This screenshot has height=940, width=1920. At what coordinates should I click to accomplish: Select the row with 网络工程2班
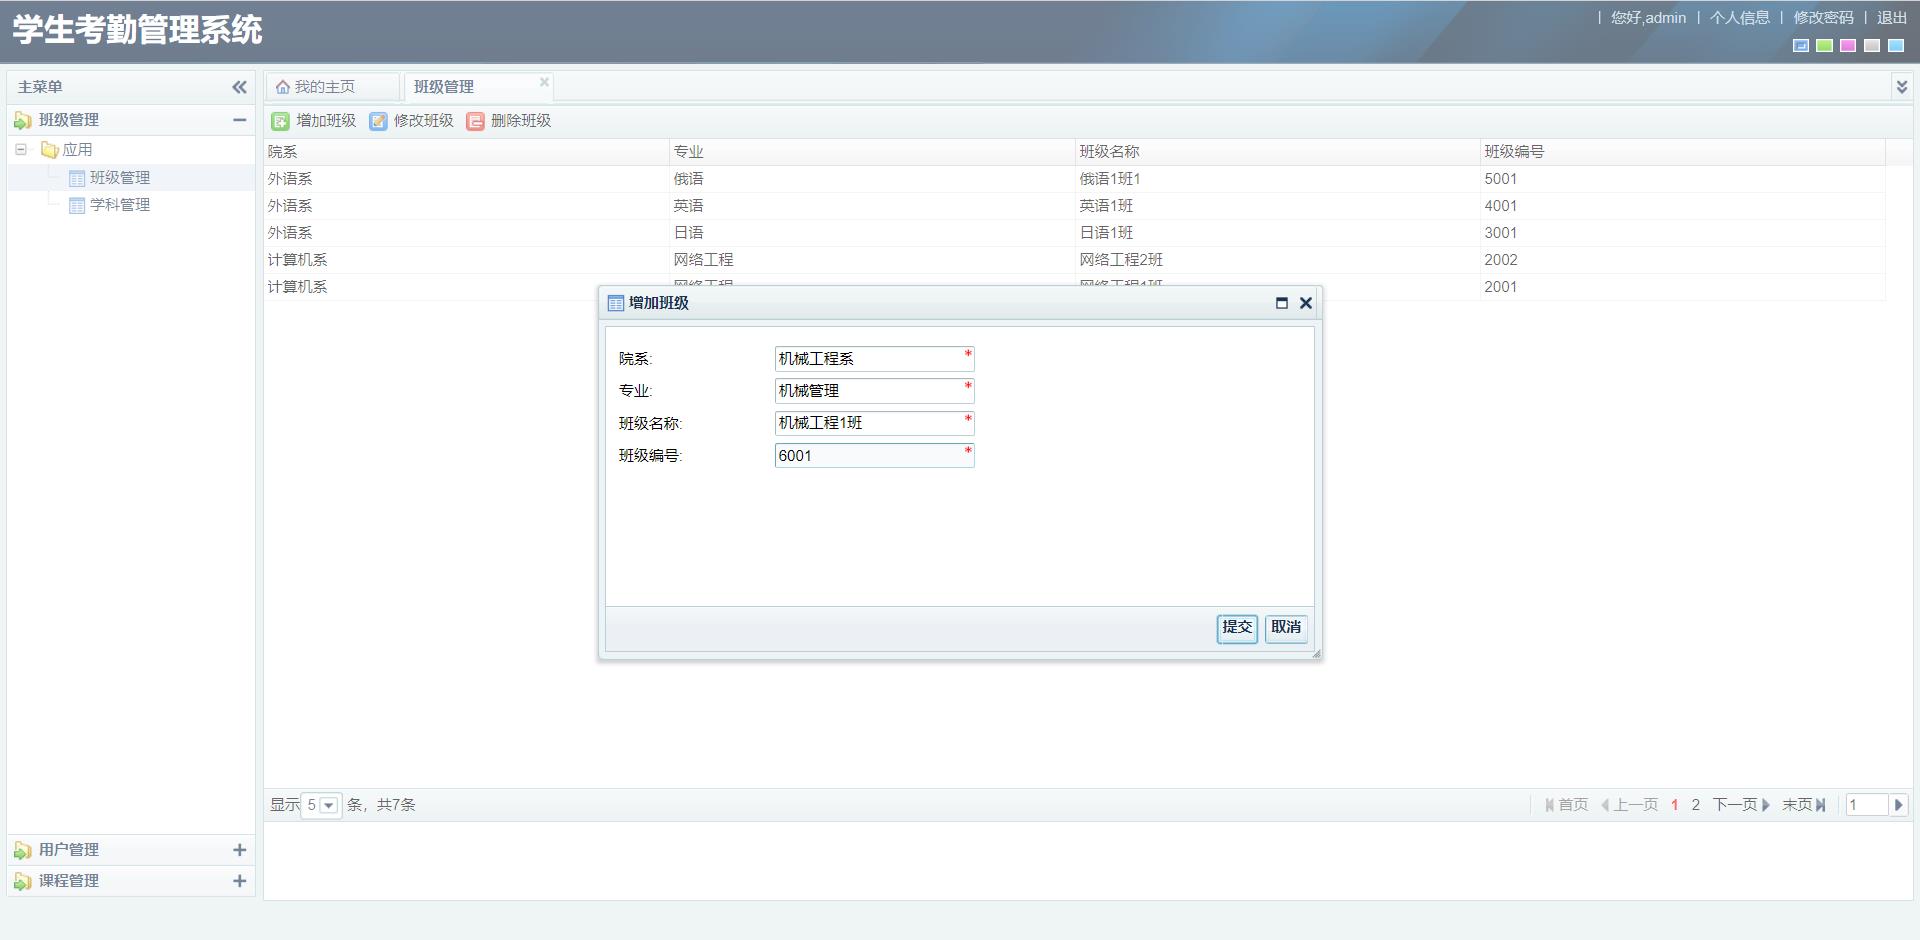pos(1075,260)
